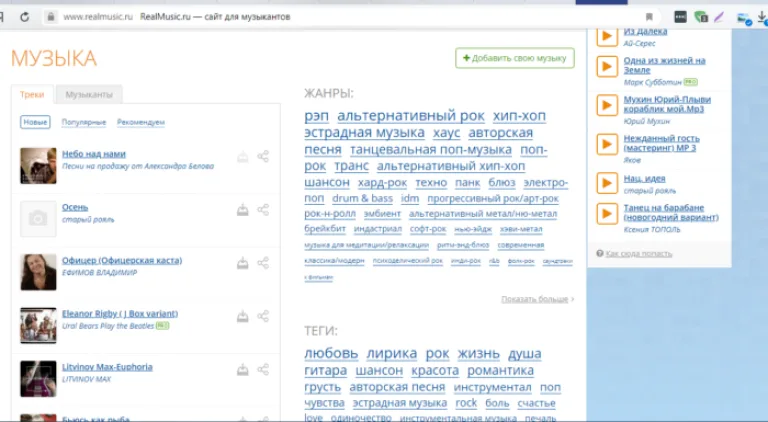Play Одна из жизней на Земле
Viewport: 768px width, 422px height.
click(607, 66)
